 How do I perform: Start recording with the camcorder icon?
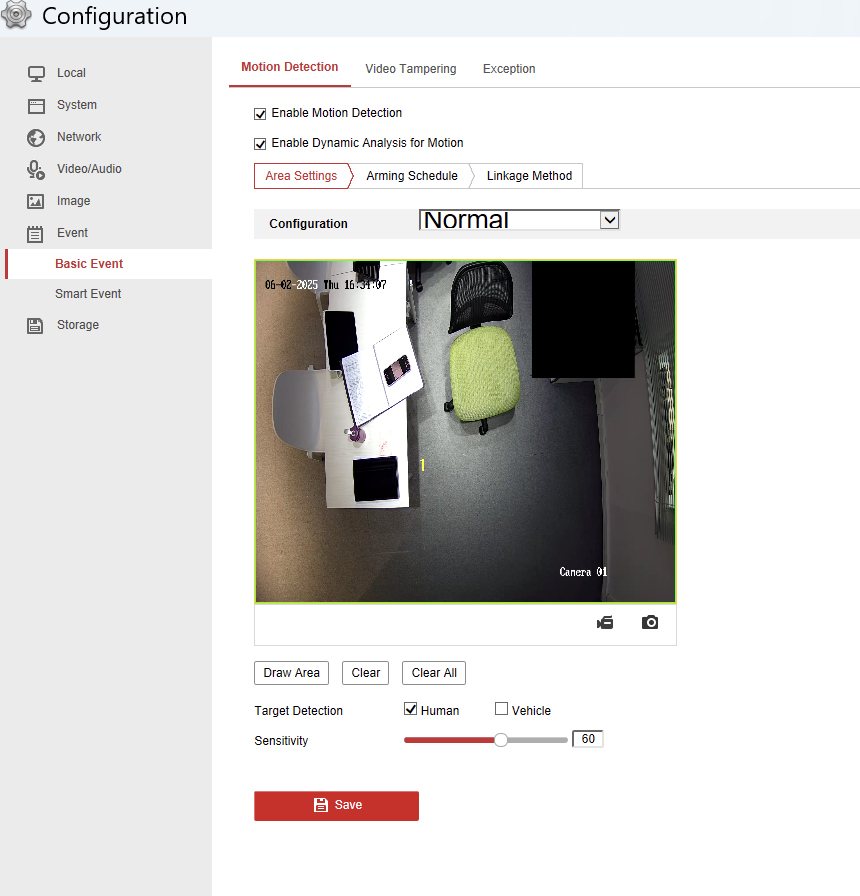pyautogui.click(x=605, y=623)
